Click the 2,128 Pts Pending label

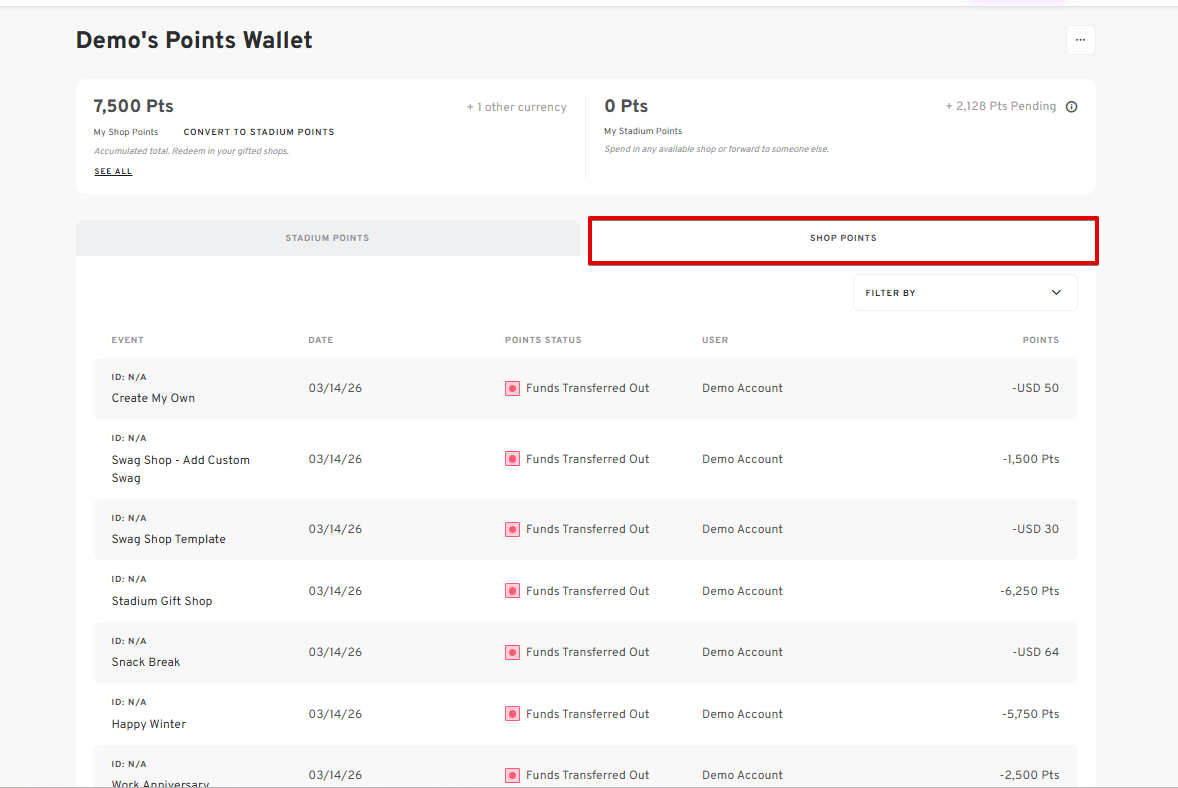point(1000,106)
